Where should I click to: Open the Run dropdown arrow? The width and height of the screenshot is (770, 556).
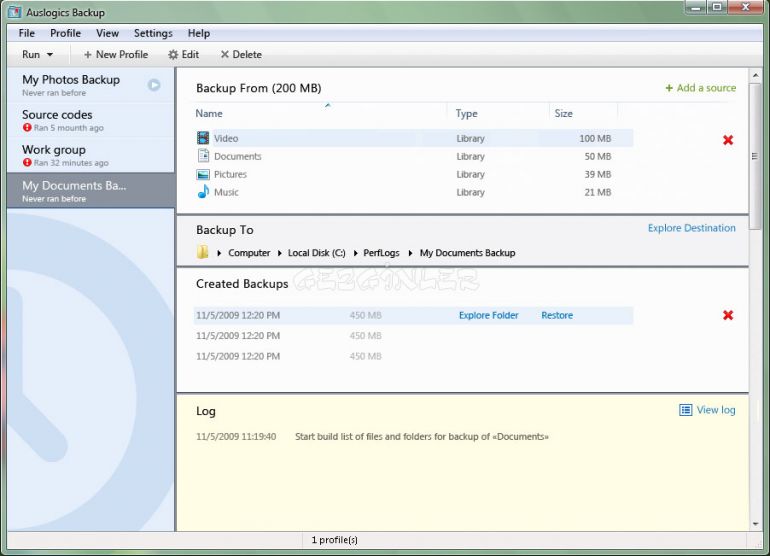tap(50, 55)
